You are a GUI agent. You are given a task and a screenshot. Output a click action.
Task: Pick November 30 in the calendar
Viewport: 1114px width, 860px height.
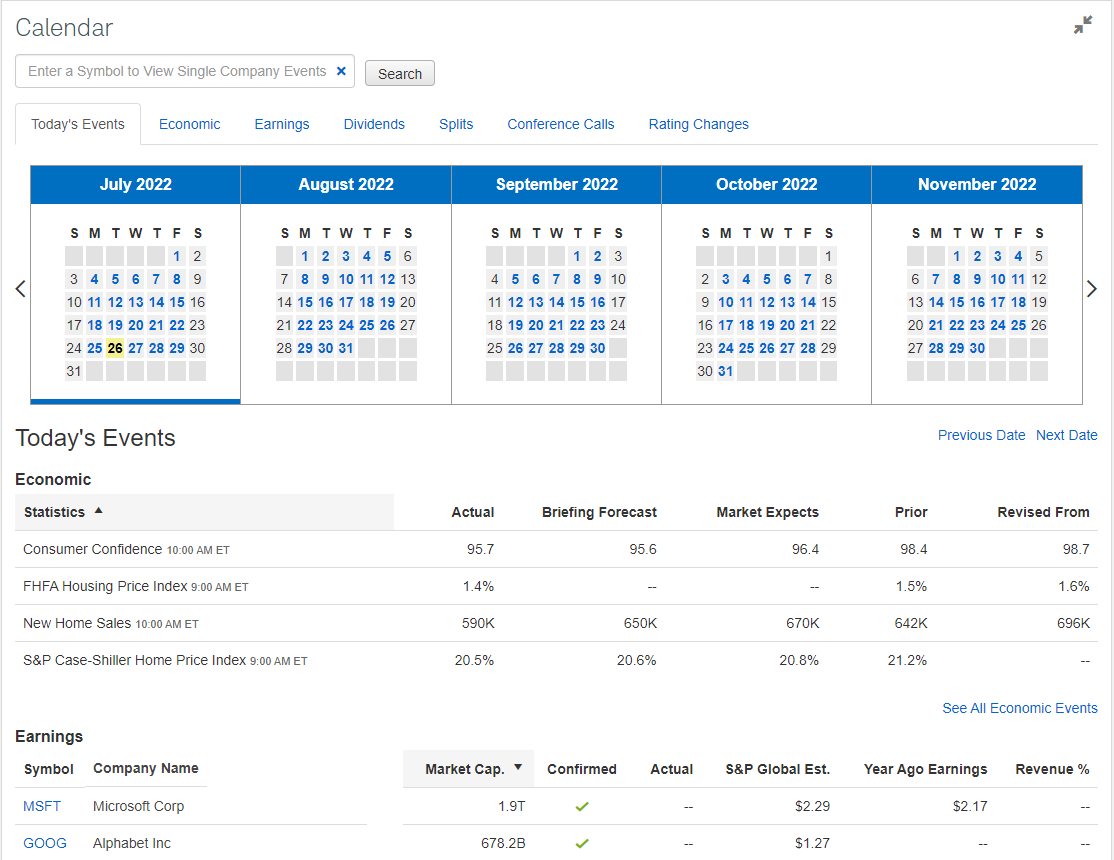[x=978, y=348]
